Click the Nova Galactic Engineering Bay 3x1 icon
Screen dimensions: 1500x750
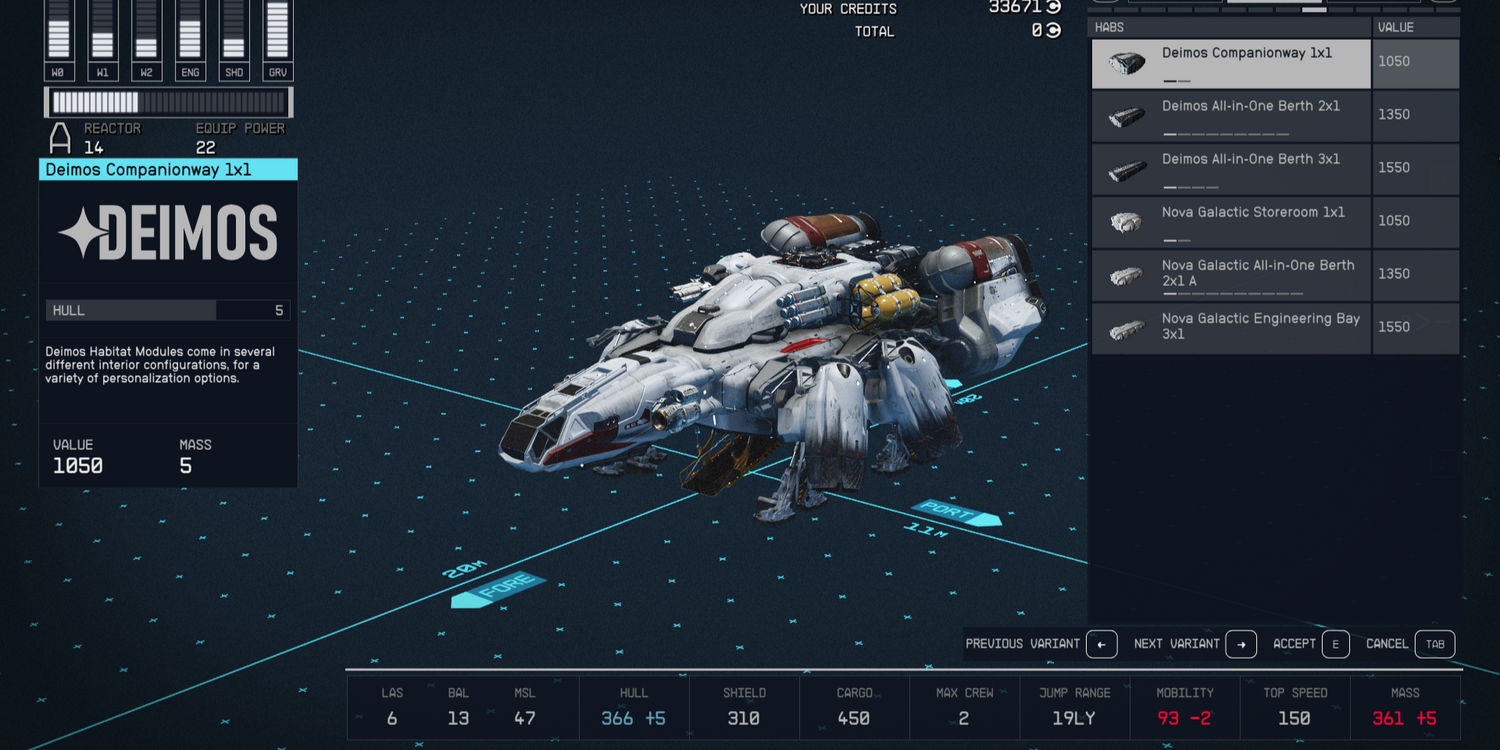(1127, 328)
